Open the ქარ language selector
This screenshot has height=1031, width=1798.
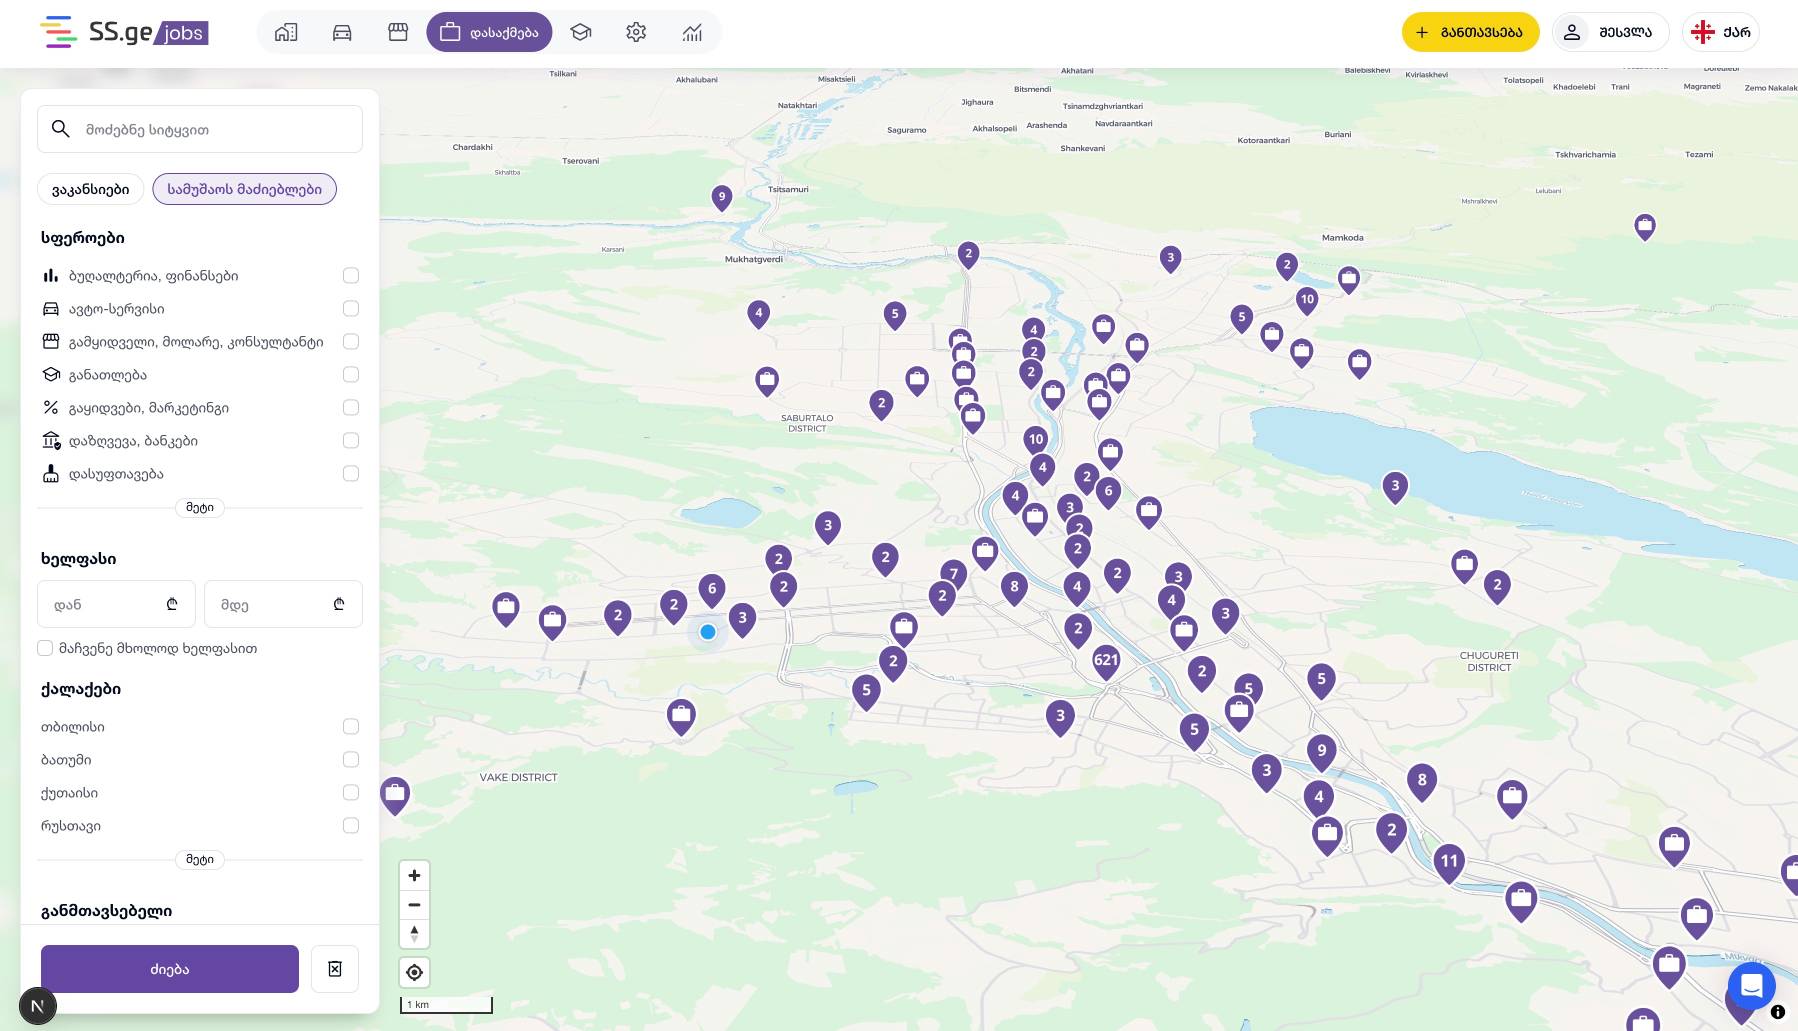[x=1720, y=32]
